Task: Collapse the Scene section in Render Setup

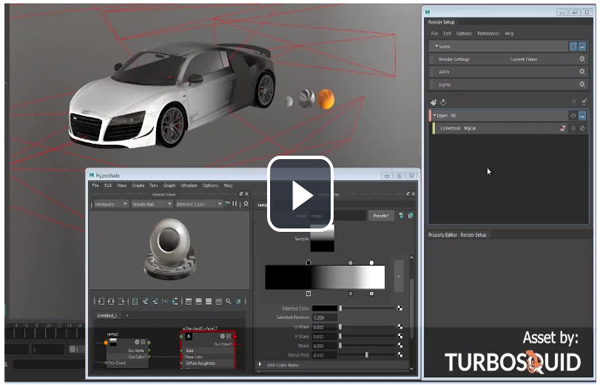Action: click(436, 46)
